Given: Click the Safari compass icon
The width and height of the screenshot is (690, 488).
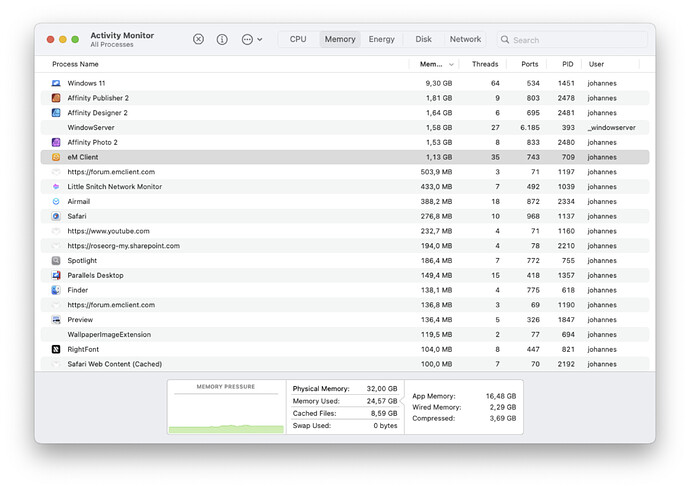Looking at the screenshot, I should click(x=56, y=216).
